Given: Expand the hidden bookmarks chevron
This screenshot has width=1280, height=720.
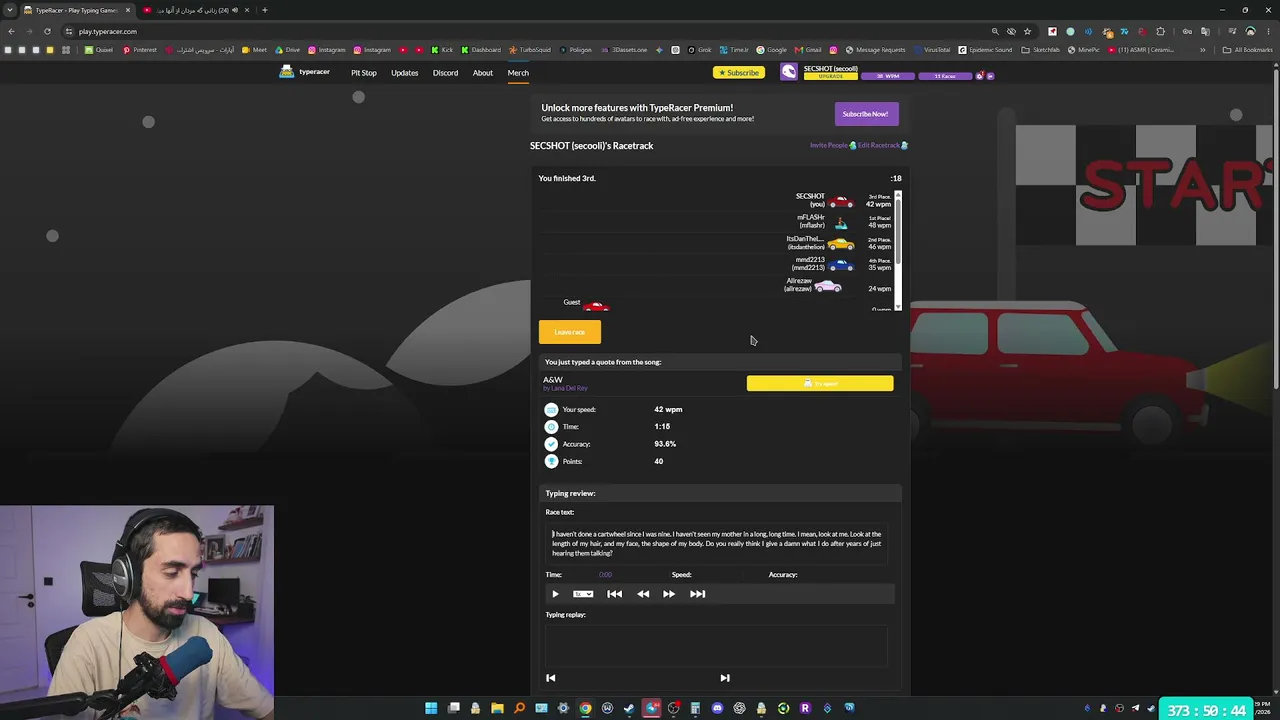Looking at the screenshot, I should 1203,50.
